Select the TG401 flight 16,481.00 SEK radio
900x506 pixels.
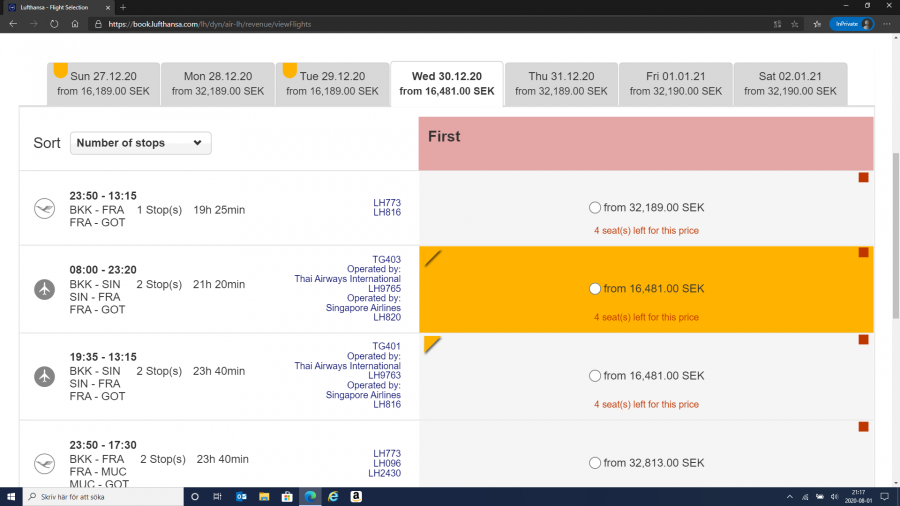(595, 376)
